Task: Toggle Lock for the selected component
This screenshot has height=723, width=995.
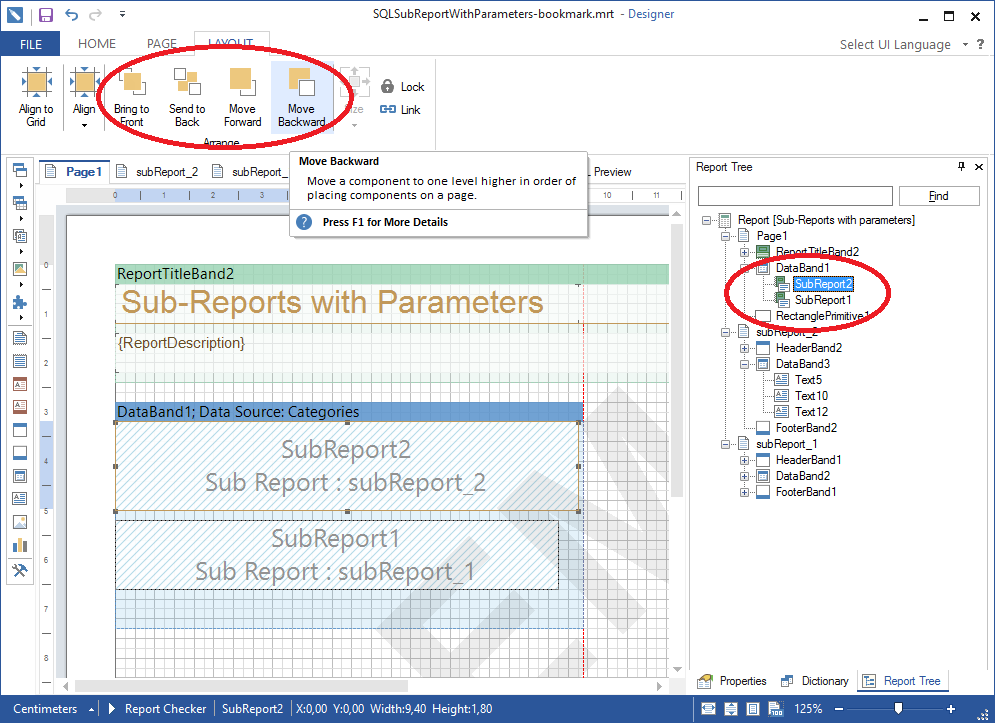Action: [402, 86]
